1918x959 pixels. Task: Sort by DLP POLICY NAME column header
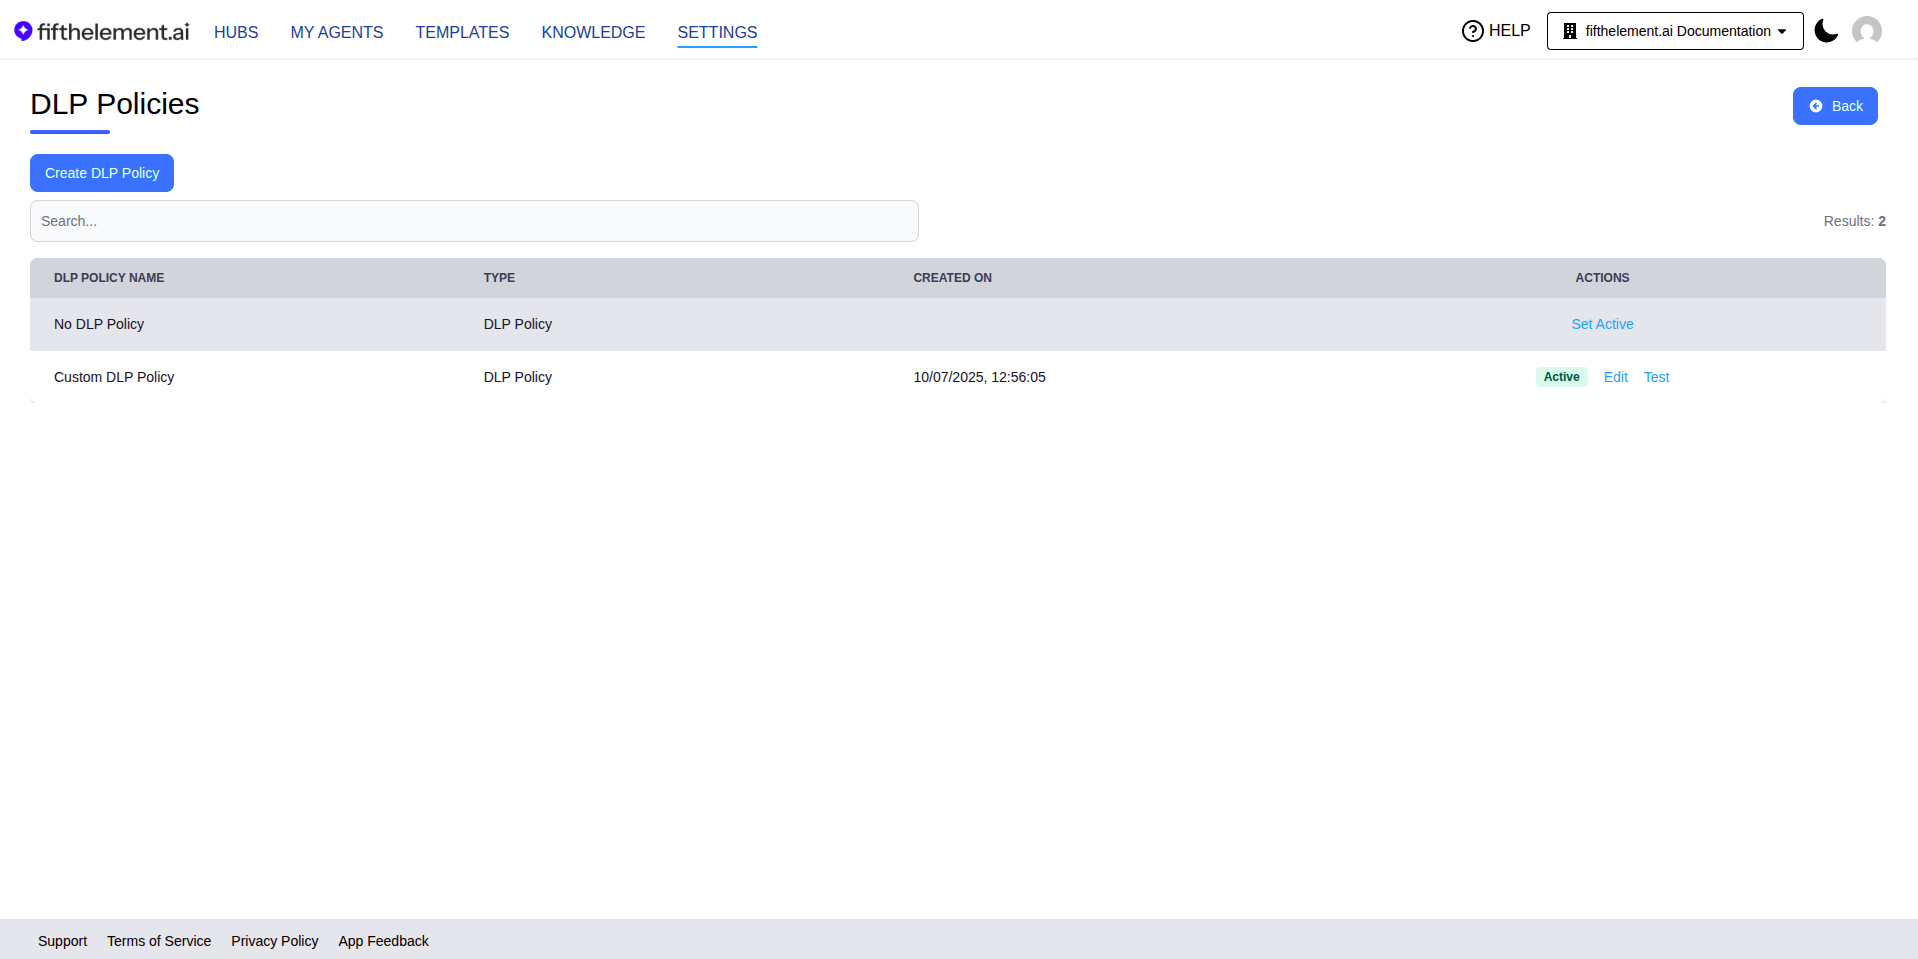[x=109, y=278]
